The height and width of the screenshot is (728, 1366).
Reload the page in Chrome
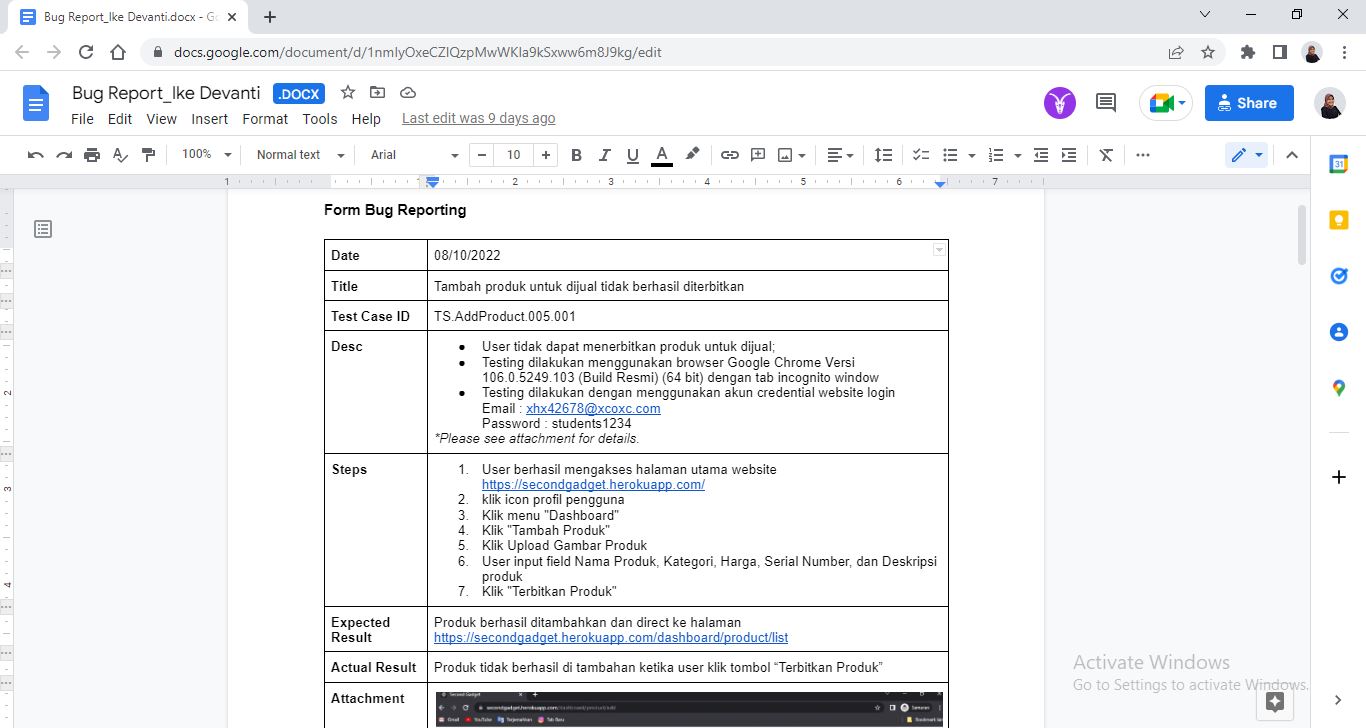(x=86, y=52)
